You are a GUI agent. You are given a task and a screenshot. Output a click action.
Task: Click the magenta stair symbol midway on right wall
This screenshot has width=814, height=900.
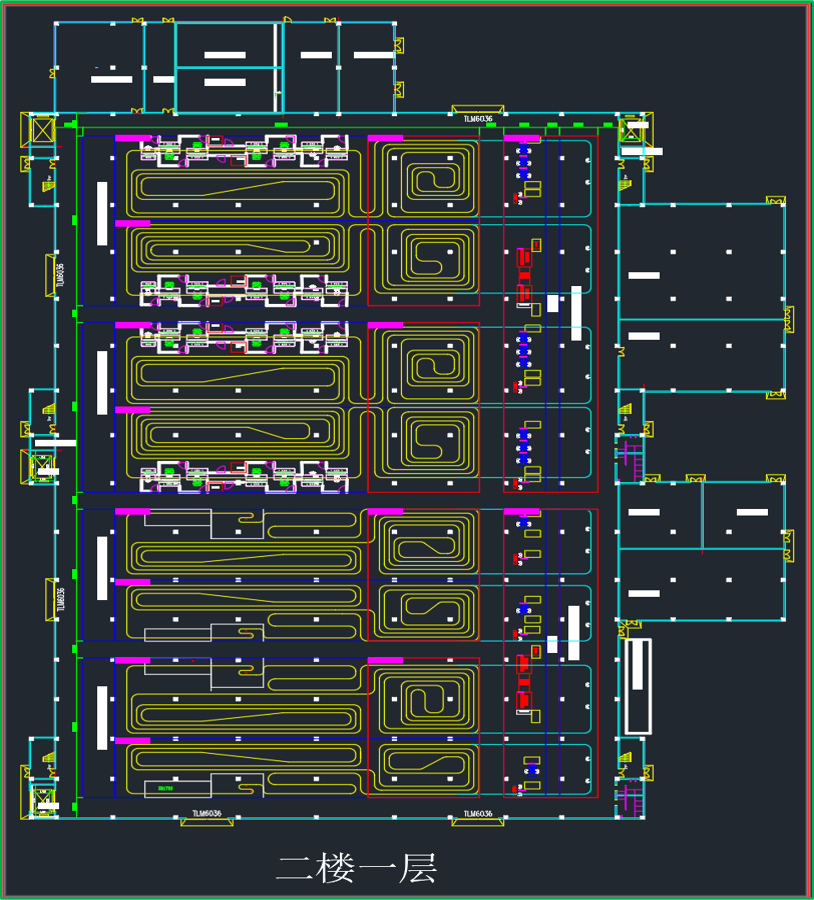tap(628, 453)
